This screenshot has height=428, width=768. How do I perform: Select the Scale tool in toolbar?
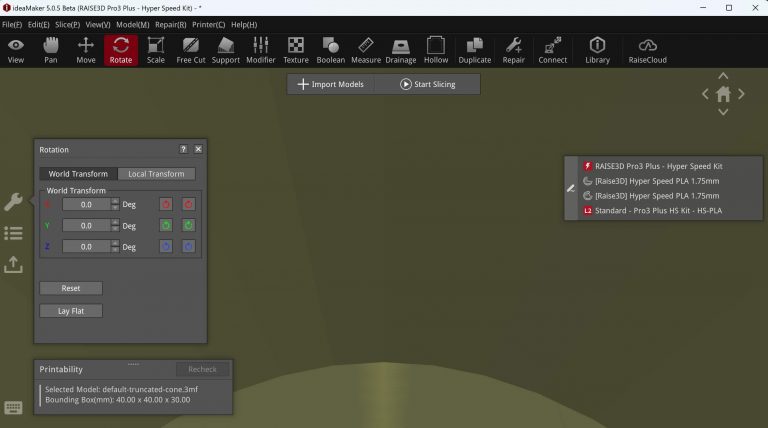point(155,49)
